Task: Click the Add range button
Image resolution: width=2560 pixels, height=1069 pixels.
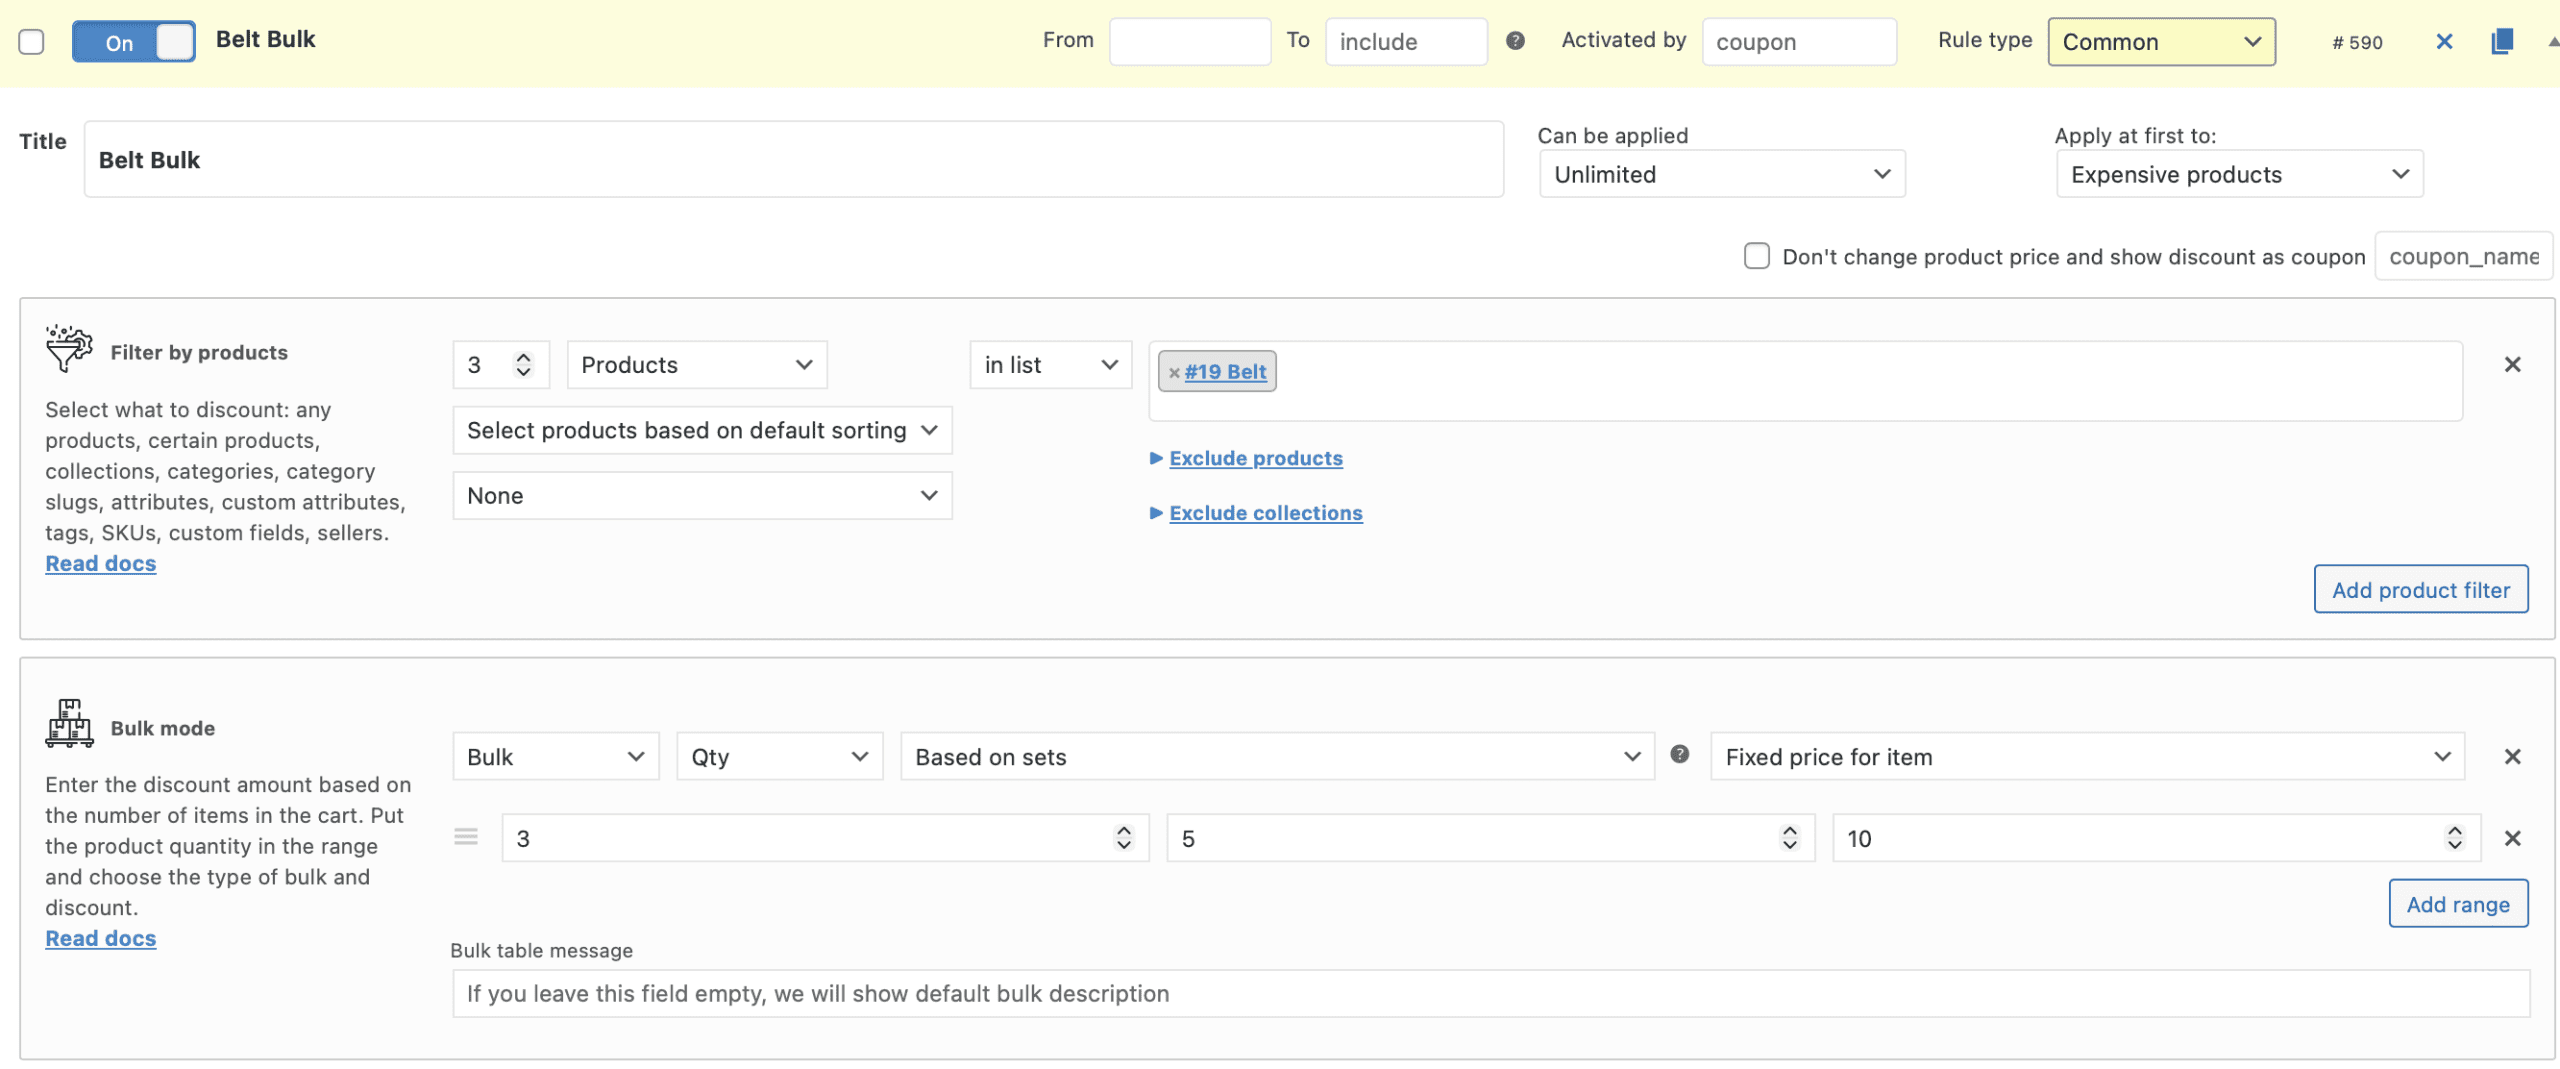Action: [x=2457, y=904]
